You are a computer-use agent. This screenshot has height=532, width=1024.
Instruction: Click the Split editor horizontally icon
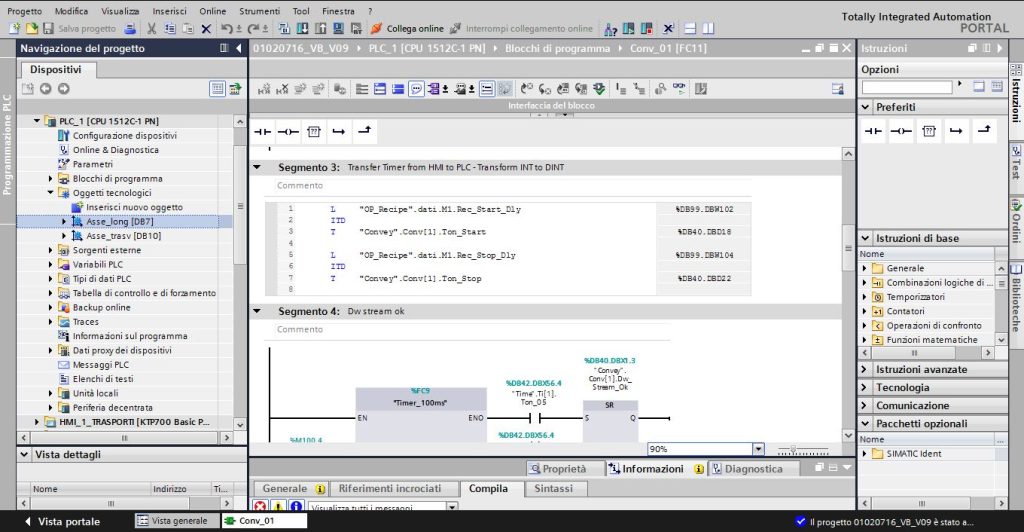point(690,29)
